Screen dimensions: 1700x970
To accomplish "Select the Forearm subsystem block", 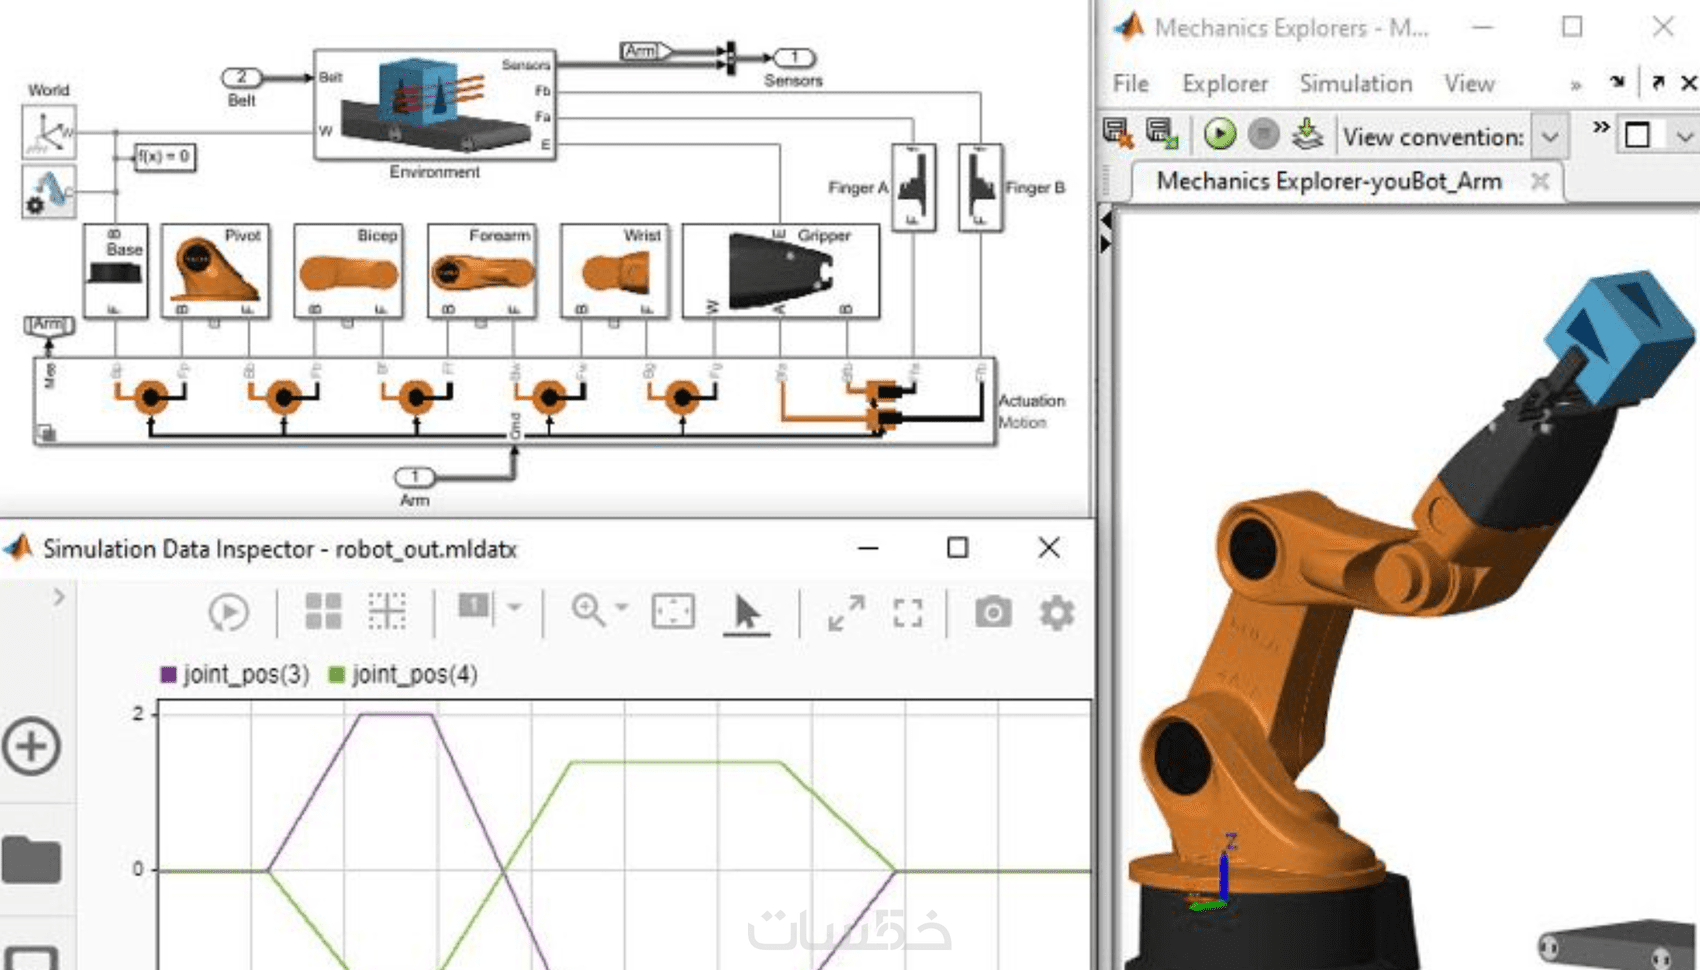I will (481, 271).
